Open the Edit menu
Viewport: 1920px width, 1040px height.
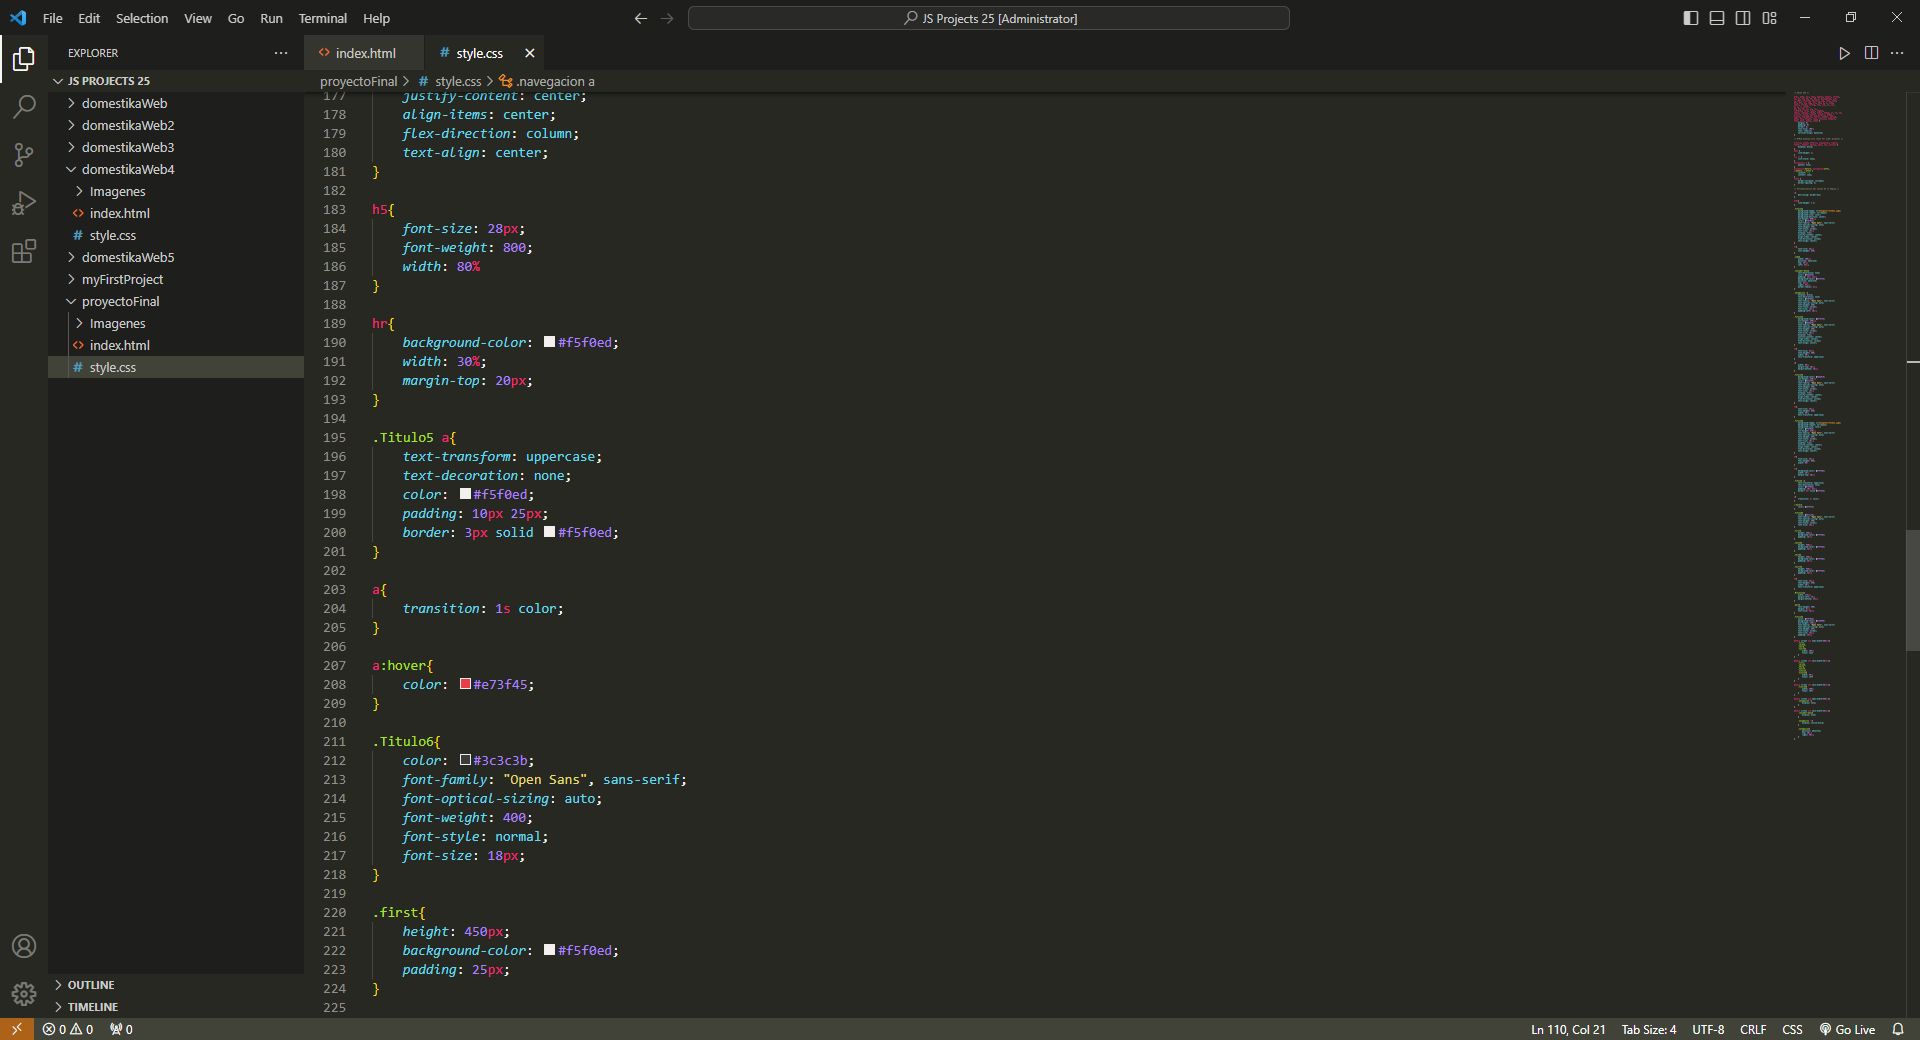(89, 18)
